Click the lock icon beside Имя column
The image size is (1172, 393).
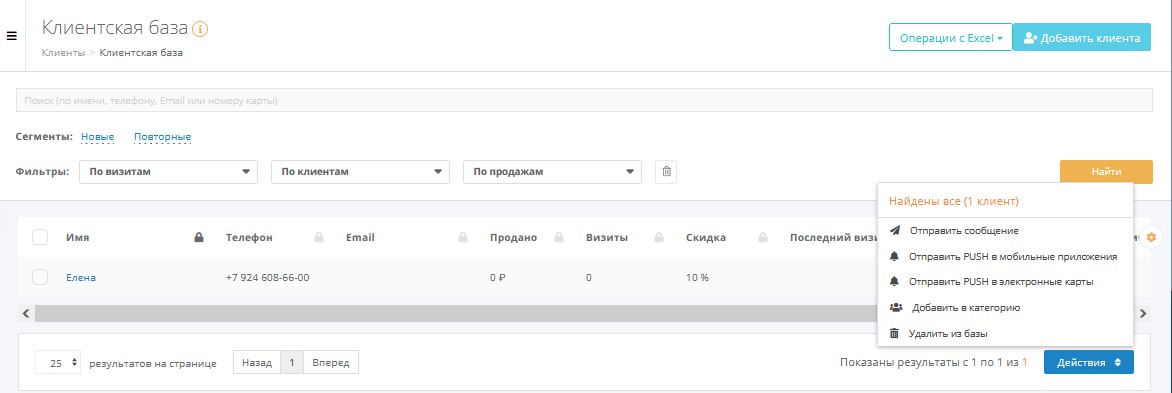point(199,238)
